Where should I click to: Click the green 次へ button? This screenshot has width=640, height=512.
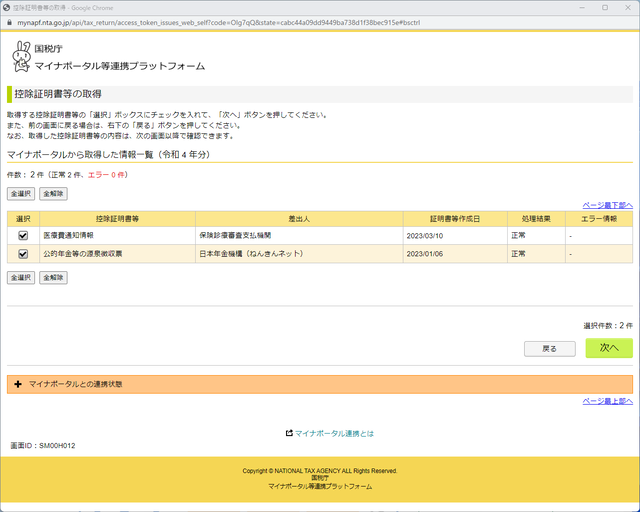click(609, 348)
